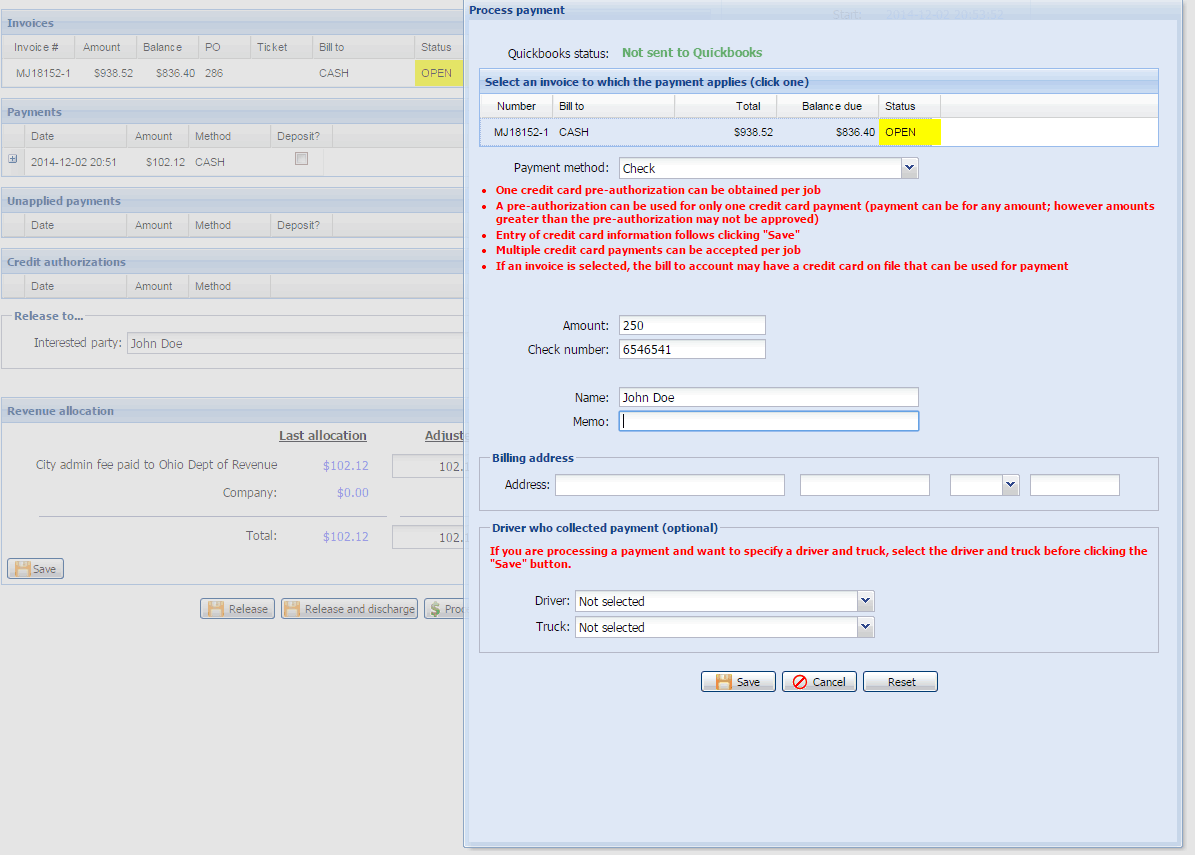This screenshot has width=1195, height=855.
Task: Click the Name field with John Doe
Action: 768,397
